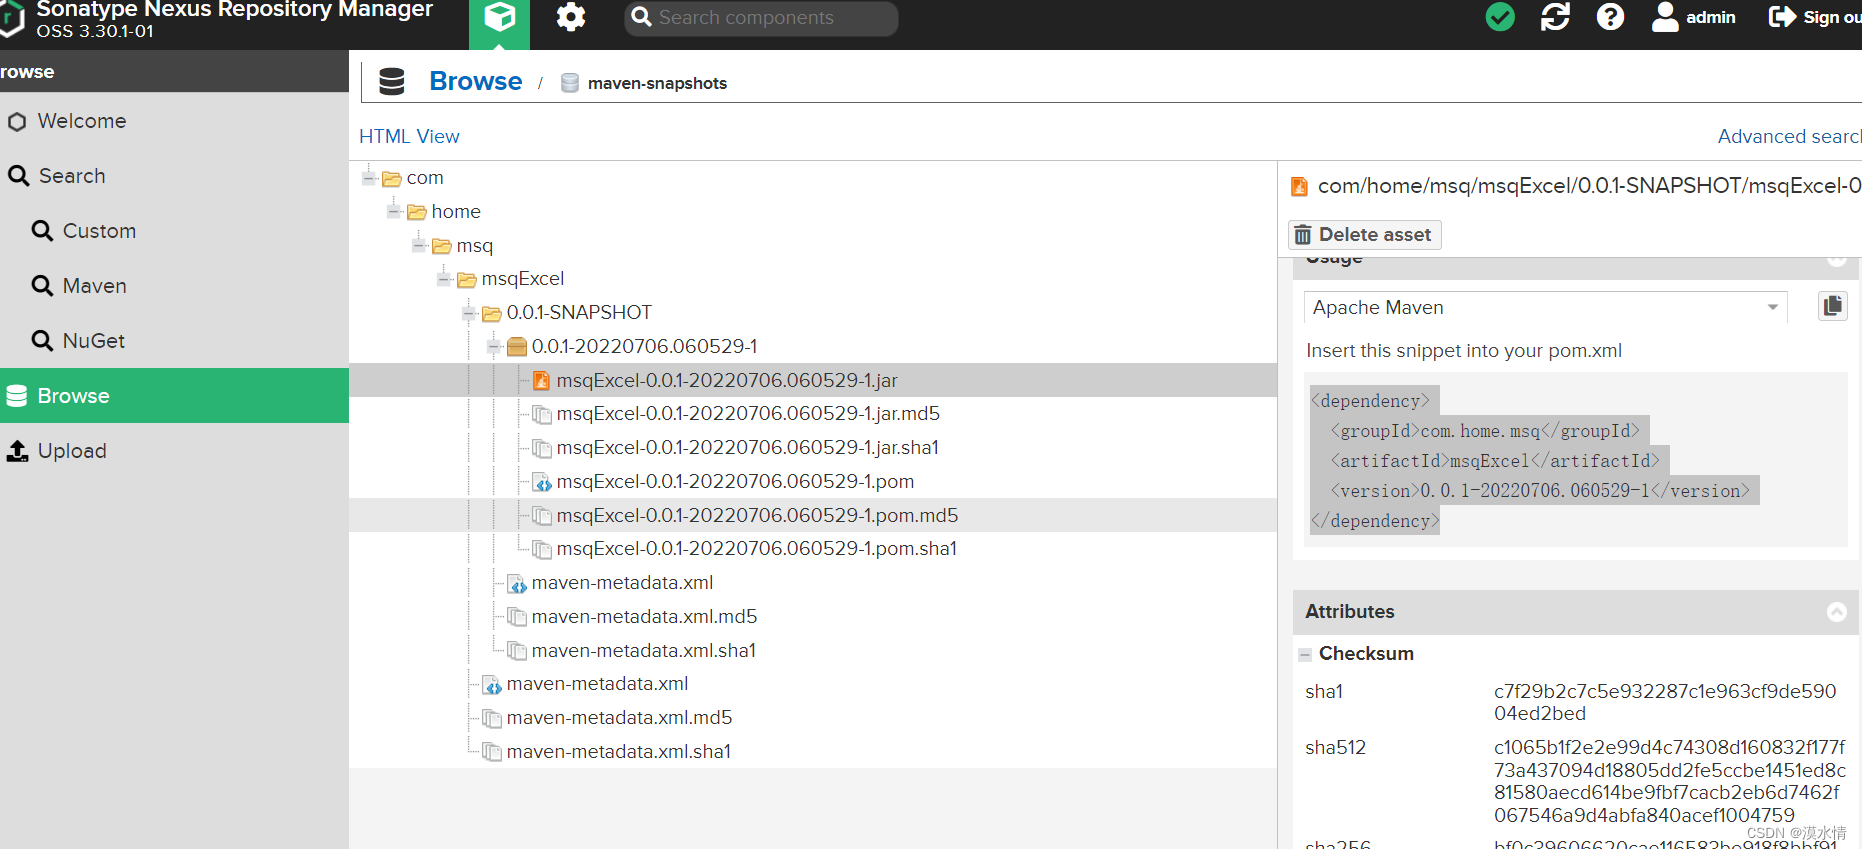
Task: Click the admin user icon
Action: click(1665, 17)
